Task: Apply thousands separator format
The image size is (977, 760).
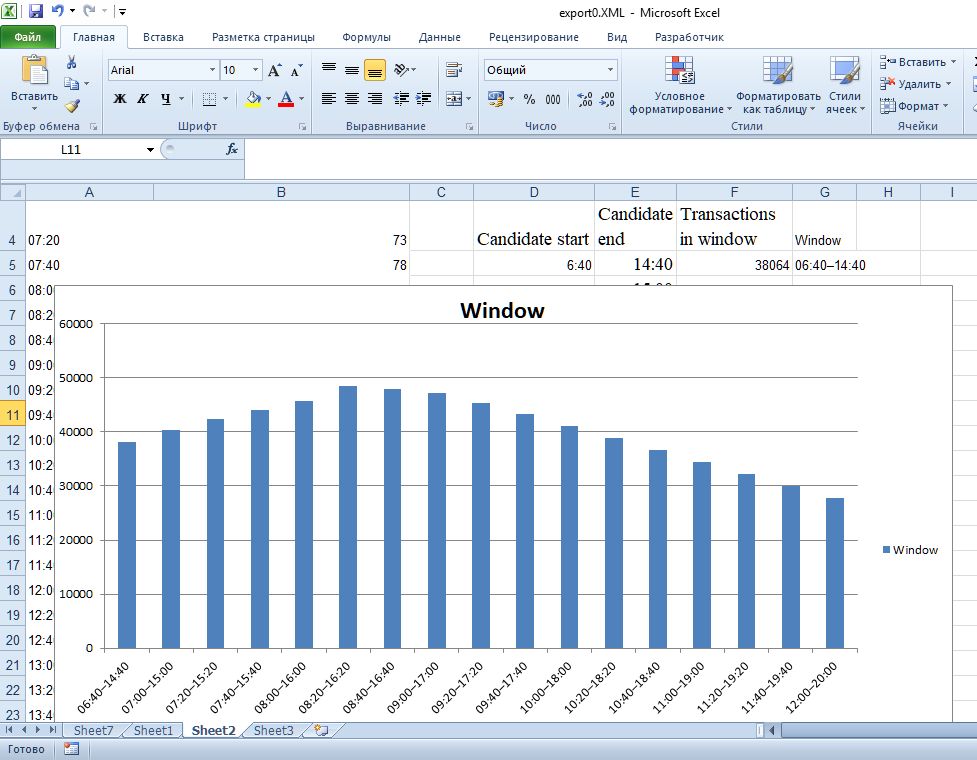Action: click(553, 99)
